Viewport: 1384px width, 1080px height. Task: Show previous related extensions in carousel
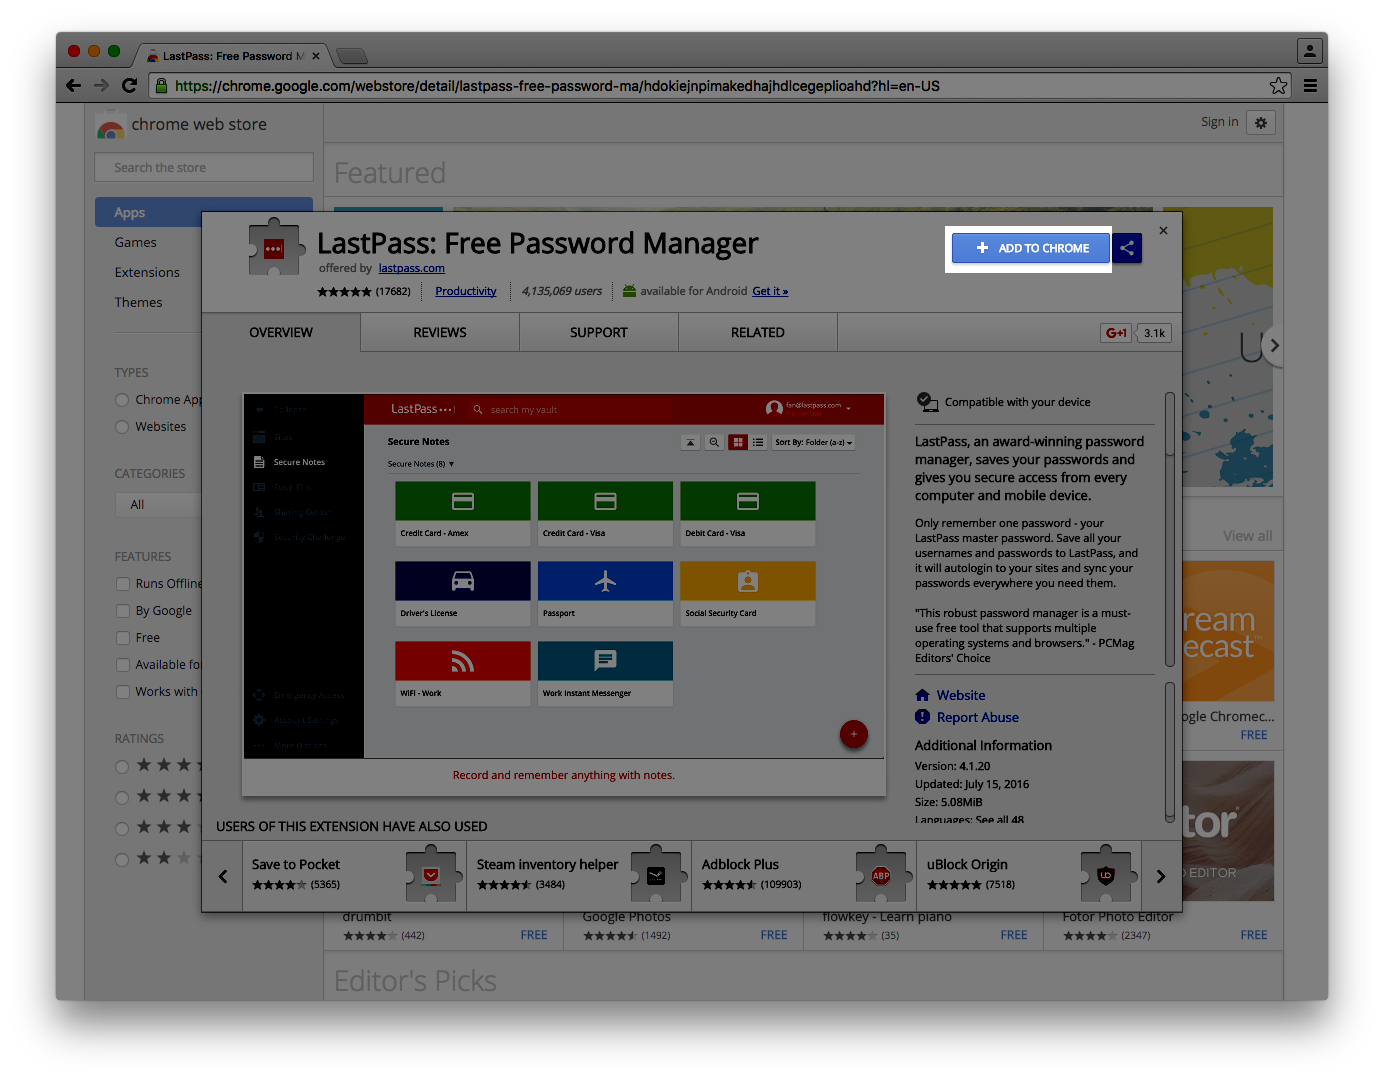coord(223,876)
